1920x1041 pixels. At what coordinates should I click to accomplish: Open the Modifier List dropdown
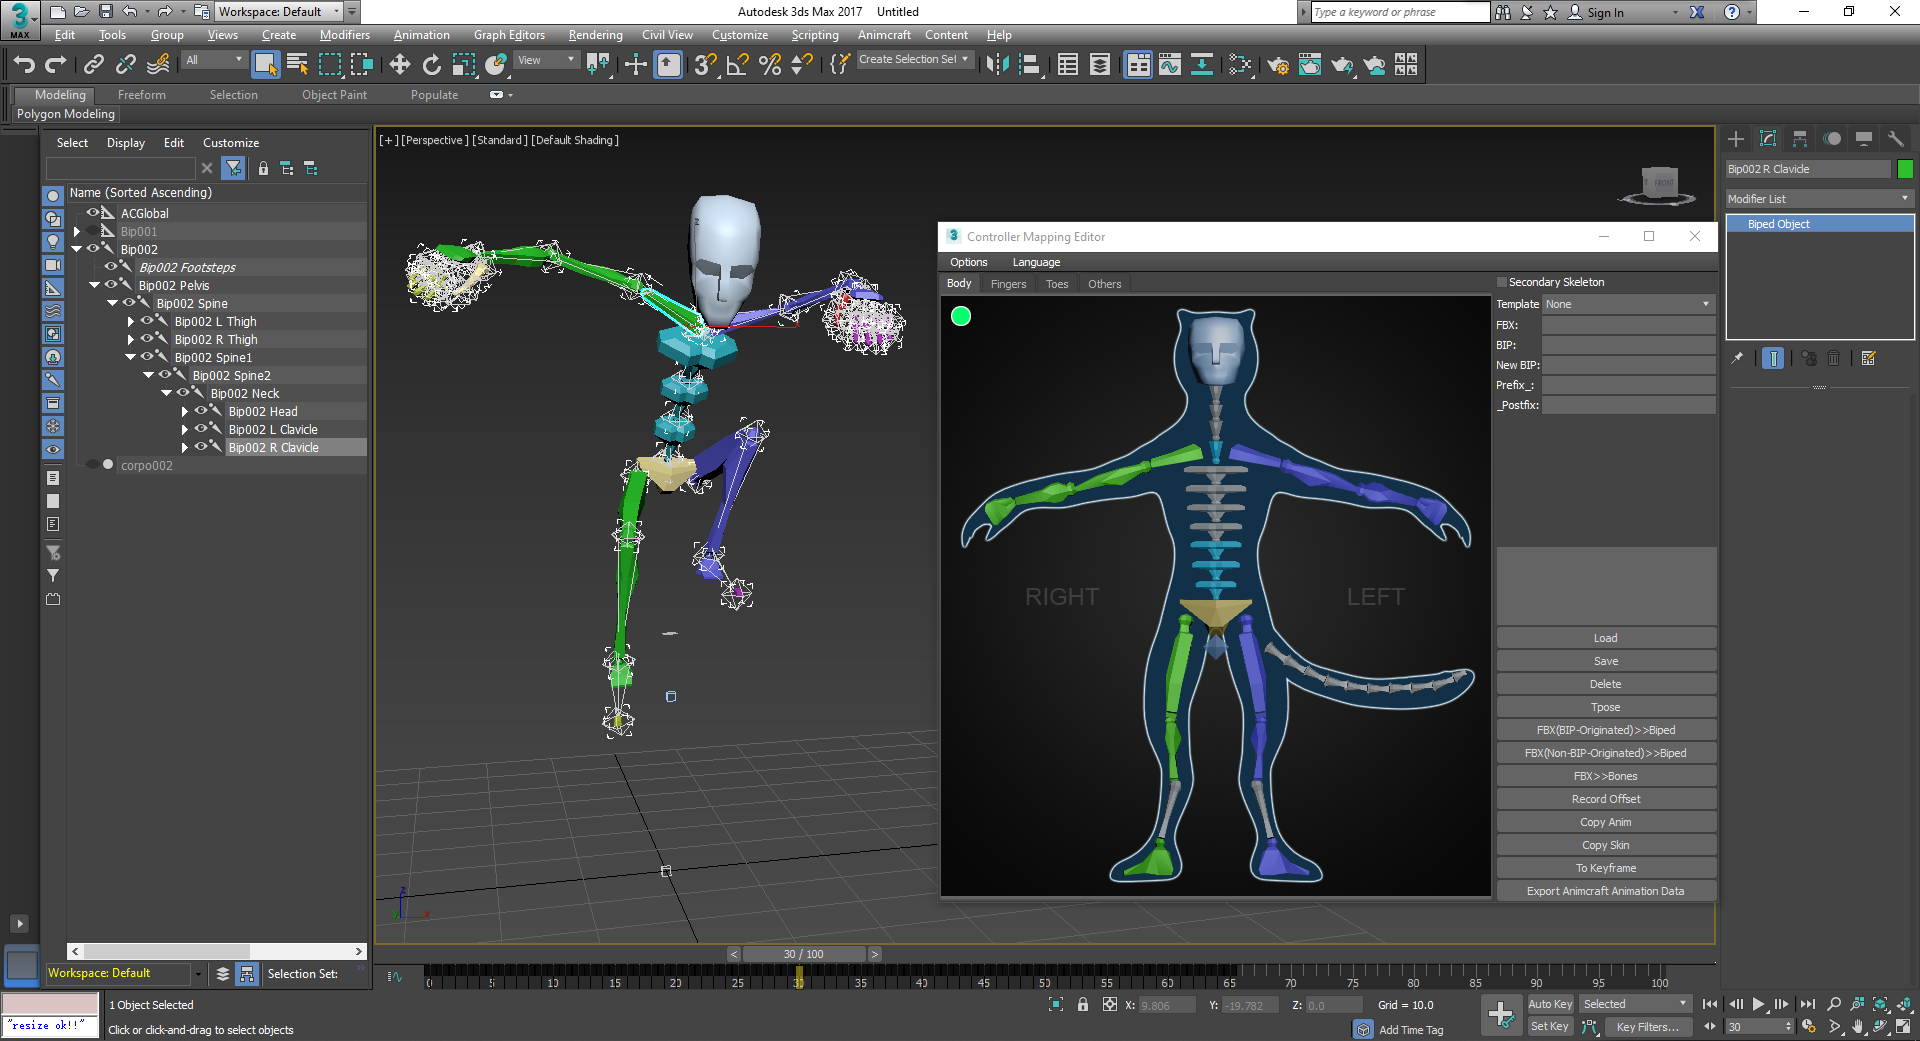pos(1818,199)
